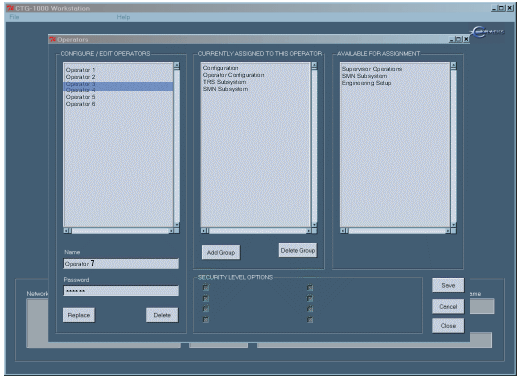Screen dimensions: 517x376
Task: Click left arrow of Available For Assignment horizontal scrollbar
Action: pos(343,230)
